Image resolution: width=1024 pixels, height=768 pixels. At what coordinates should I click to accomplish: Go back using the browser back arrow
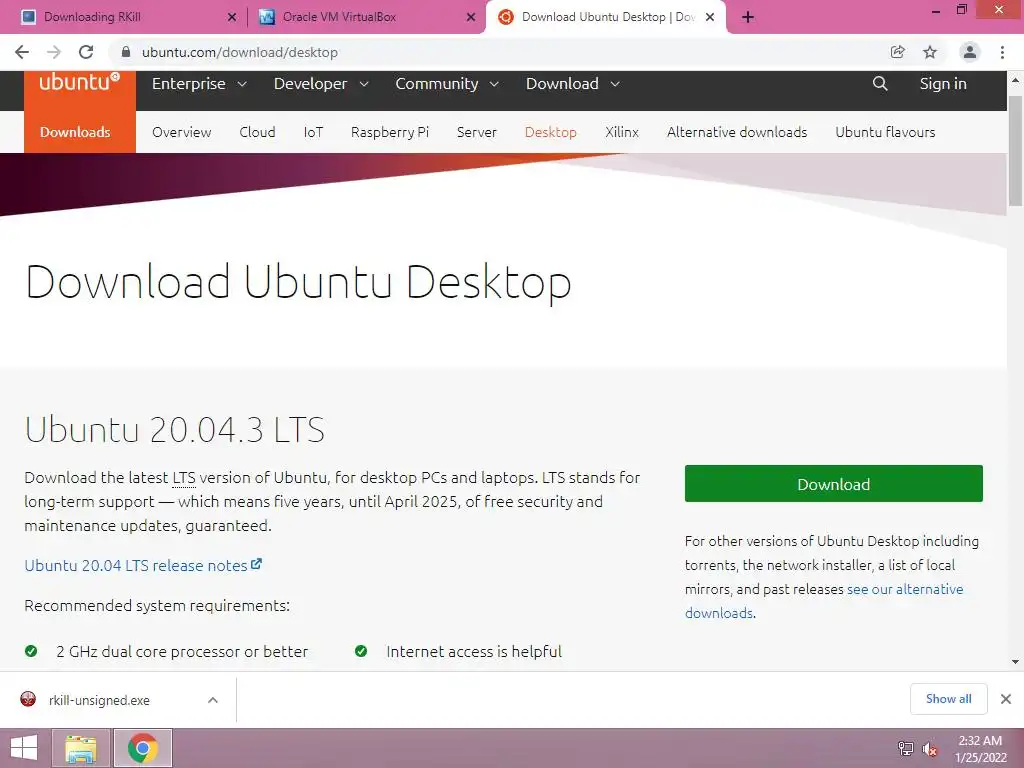point(22,52)
